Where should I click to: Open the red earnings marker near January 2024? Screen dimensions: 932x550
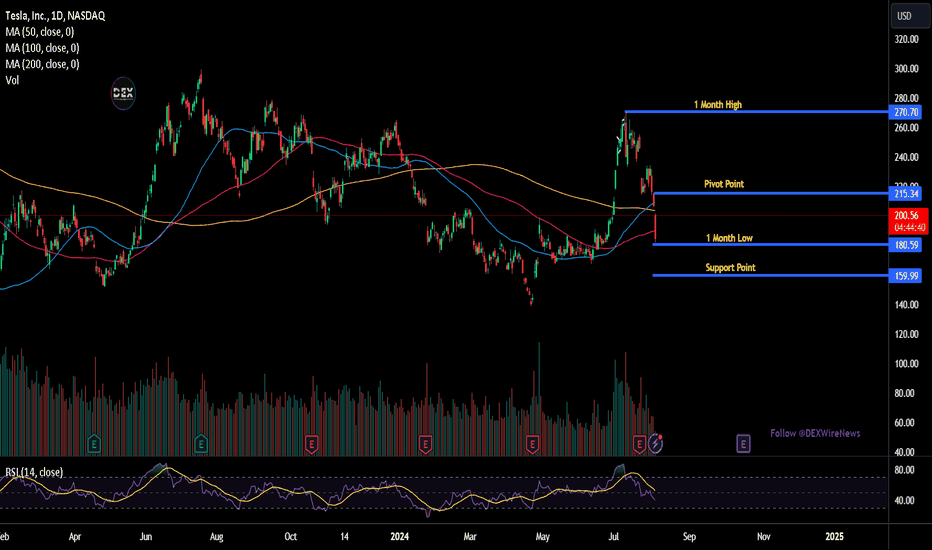[425, 444]
